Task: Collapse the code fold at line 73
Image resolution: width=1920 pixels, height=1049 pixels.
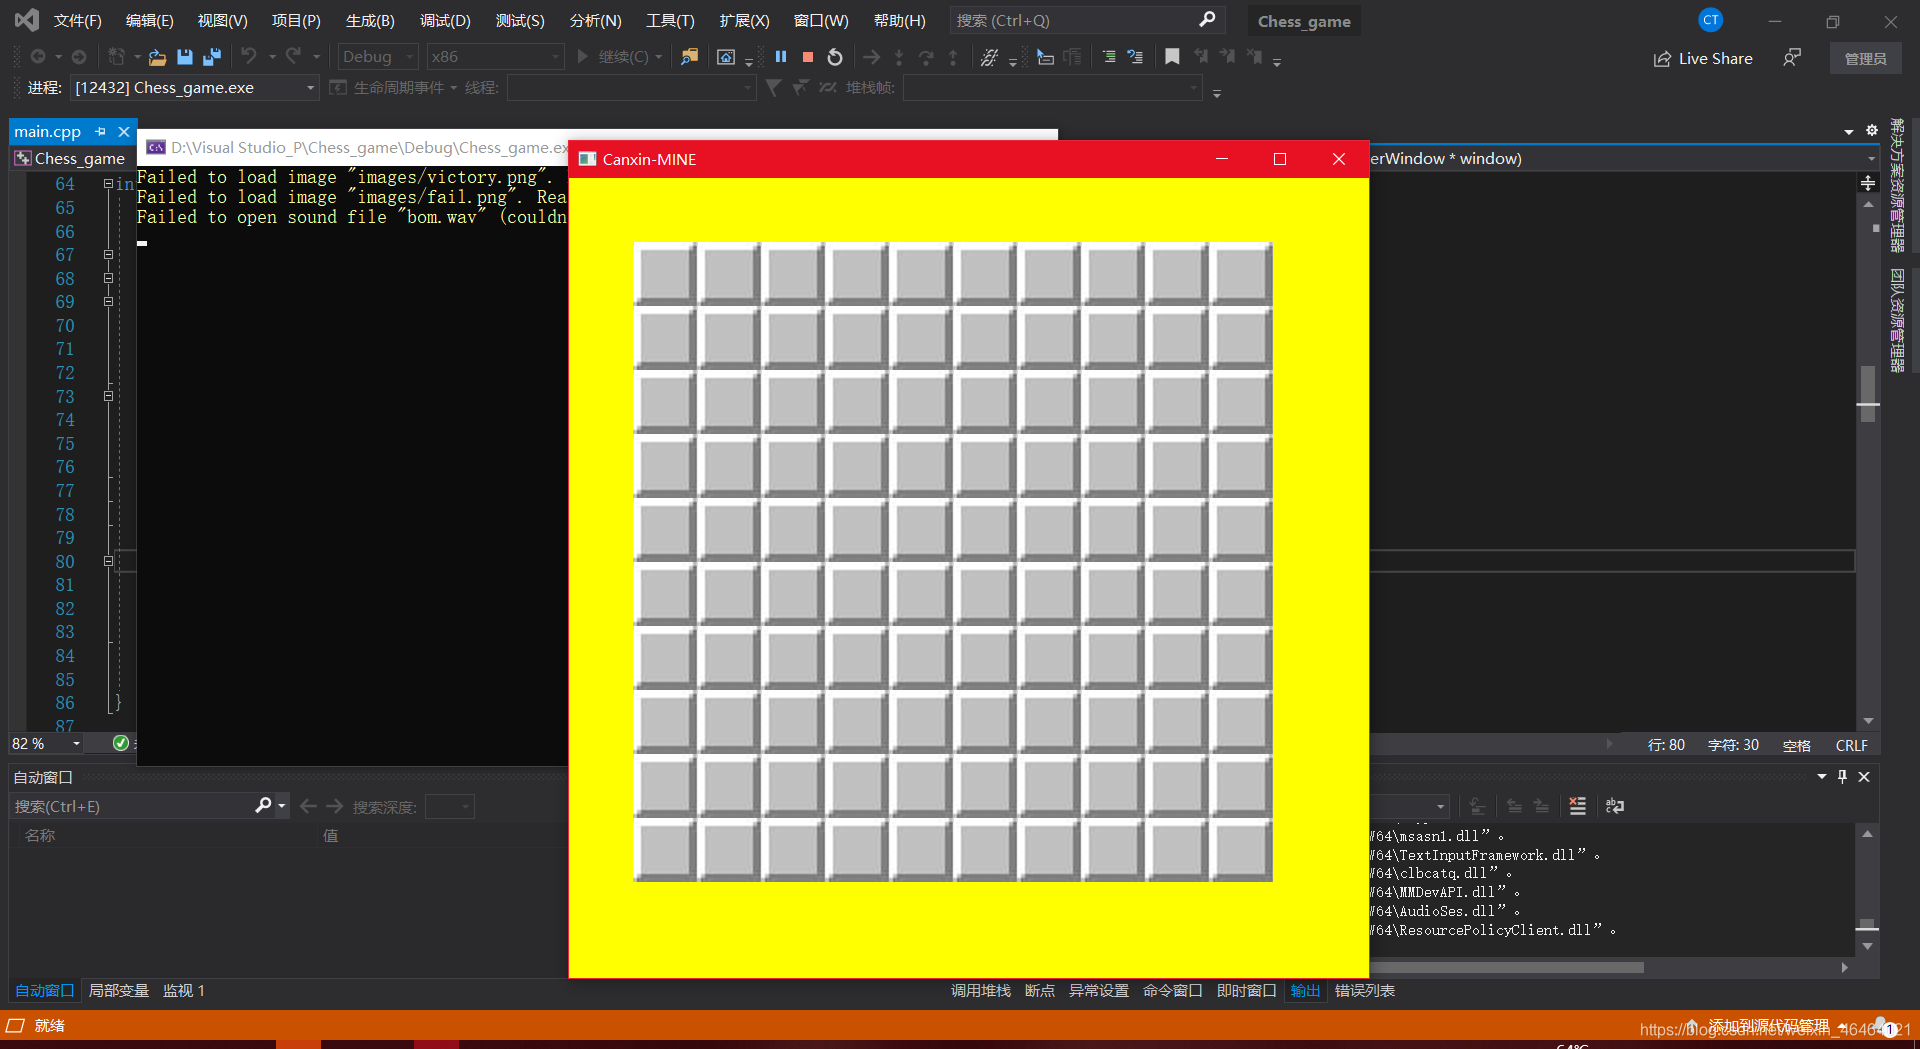Action: tap(108, 396)
